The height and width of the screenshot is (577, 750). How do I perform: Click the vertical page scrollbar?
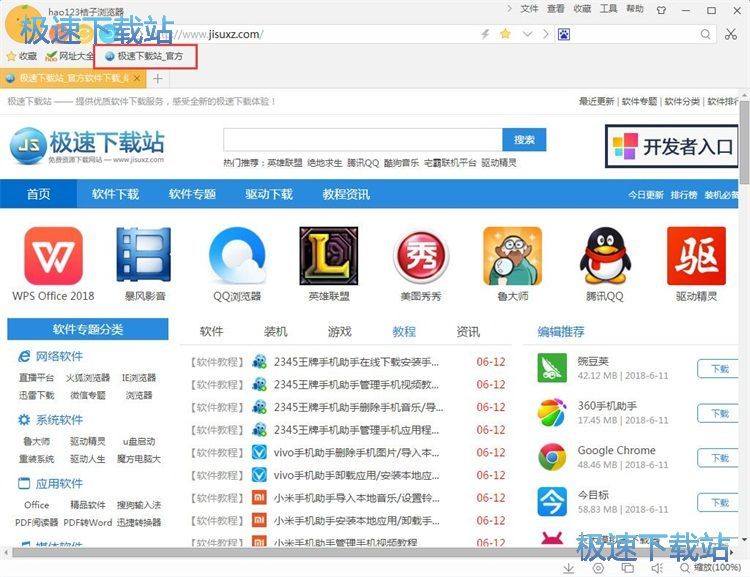point(744,144)
